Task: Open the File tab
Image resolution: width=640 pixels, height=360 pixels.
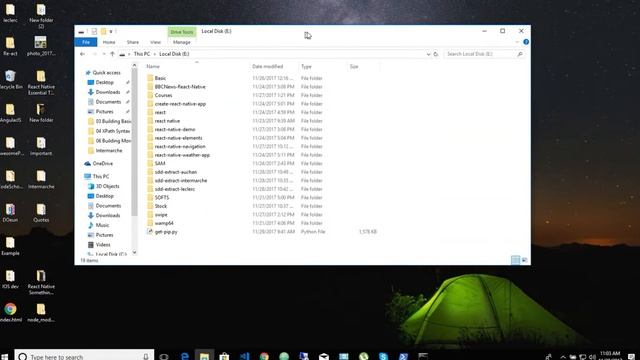Action: [86, 42]
